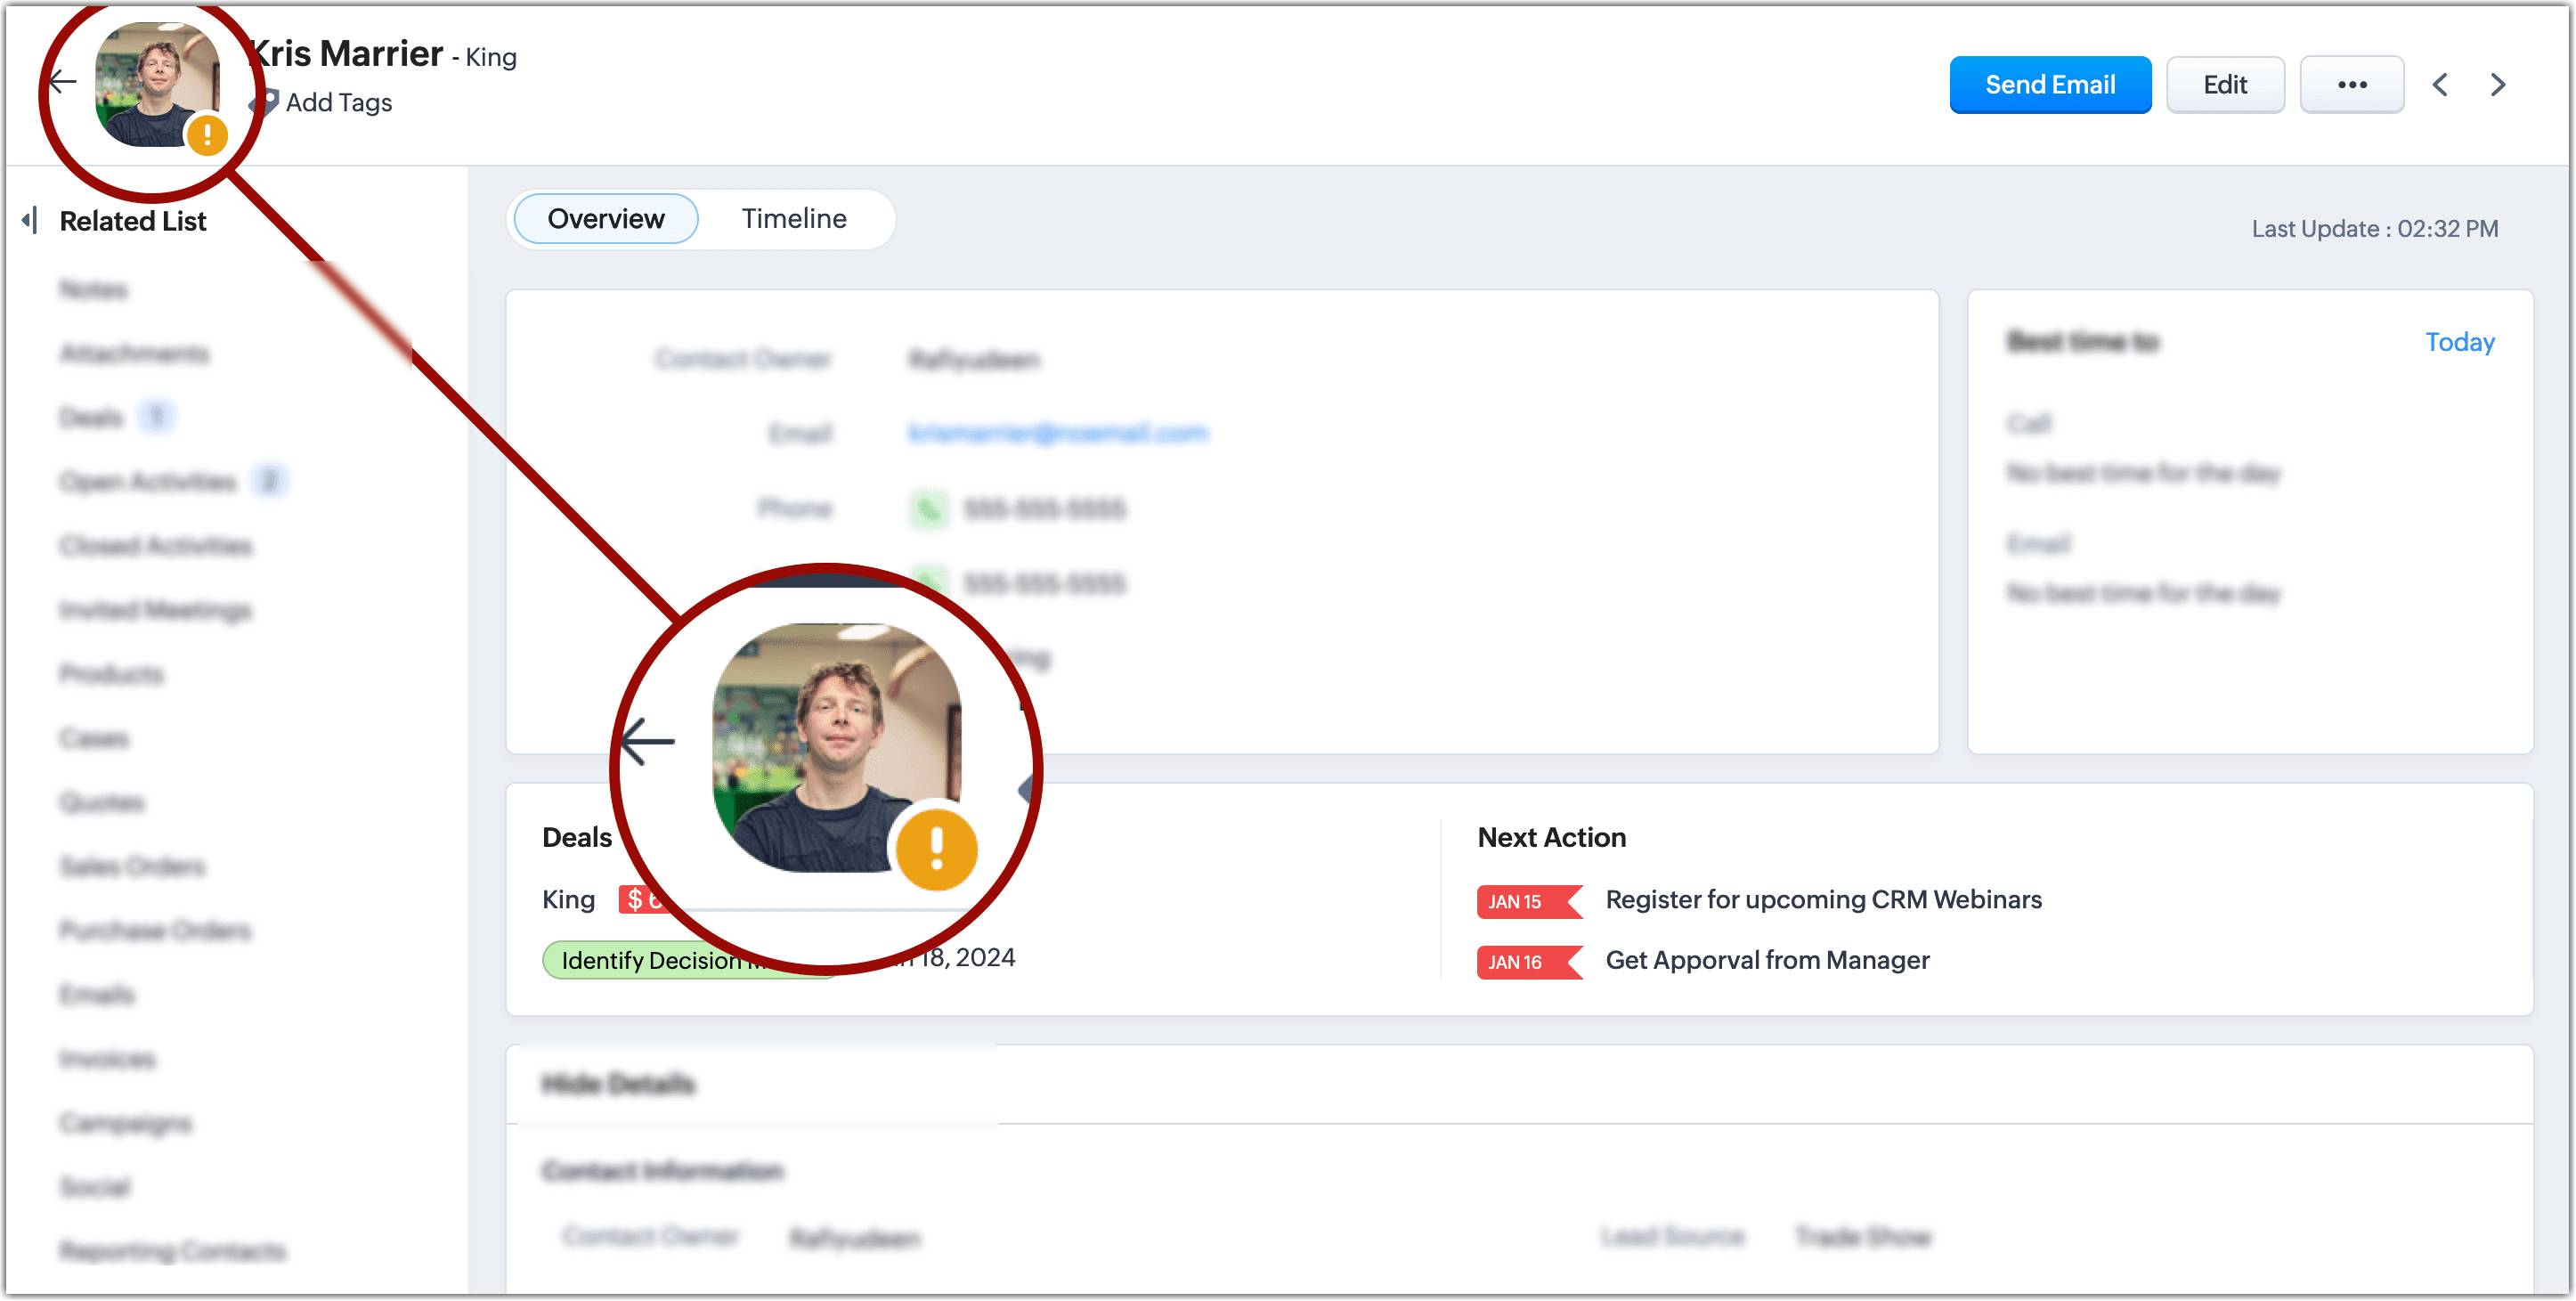The image size is (2576, 1301).
Task: Go to the previous contact record
Action: tap(2439, 85)
